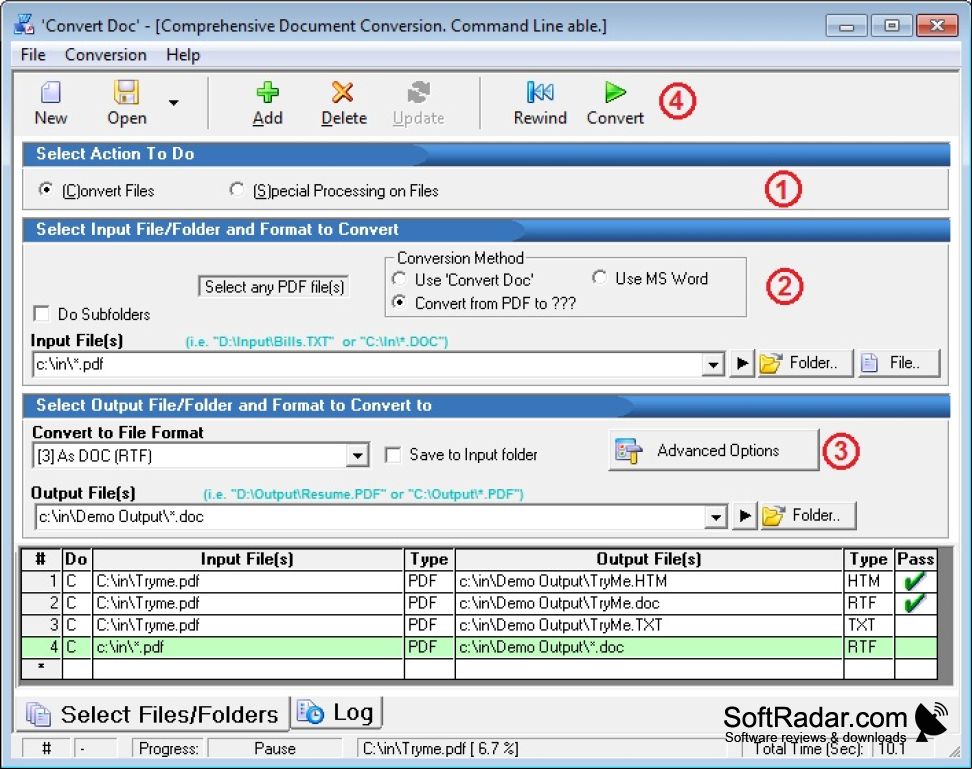Click output cell 'c:\in\Demo Output\*.doc' in row 4

(649, 647)
